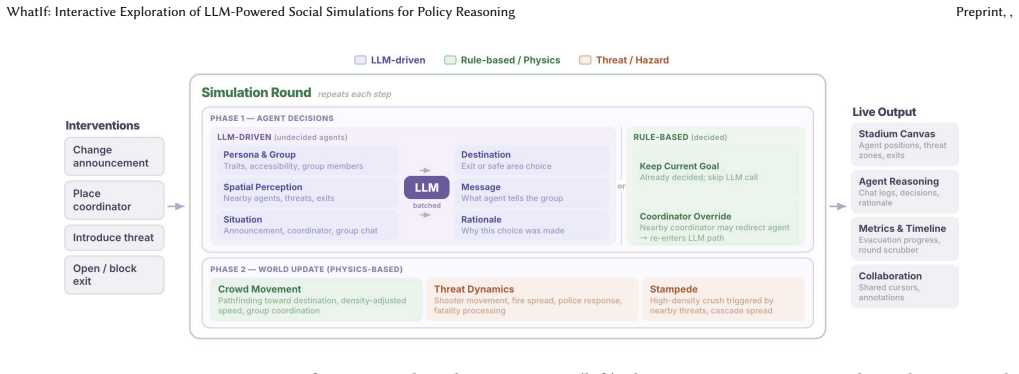
Task: Select the Introduce threat intervention box
Action: tap(114, 237)
